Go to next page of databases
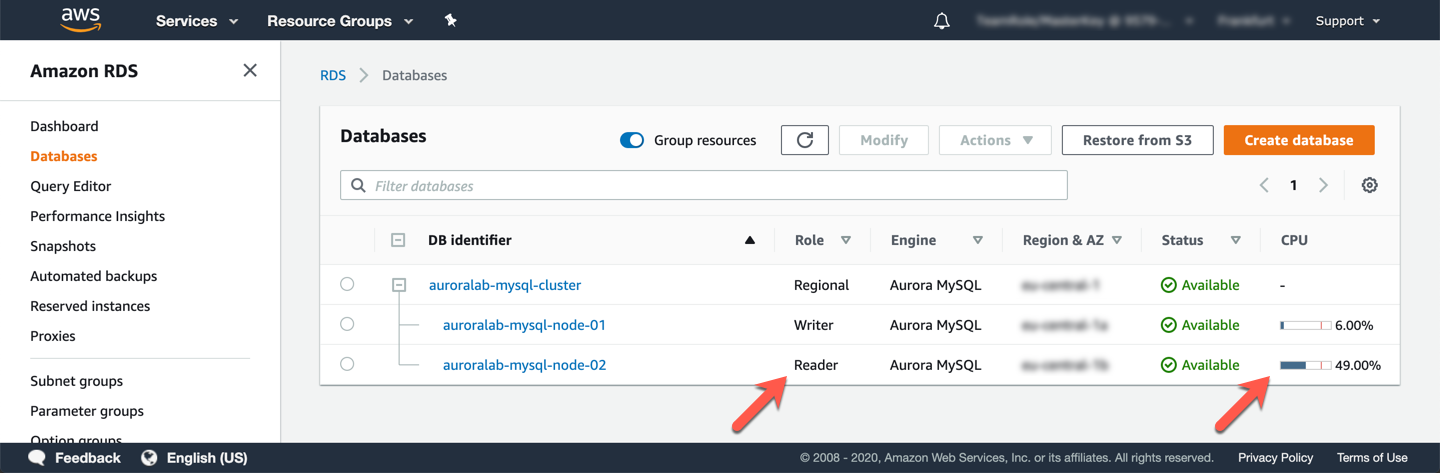Viewport: 1440px width, 473px height. point(1323,185)
